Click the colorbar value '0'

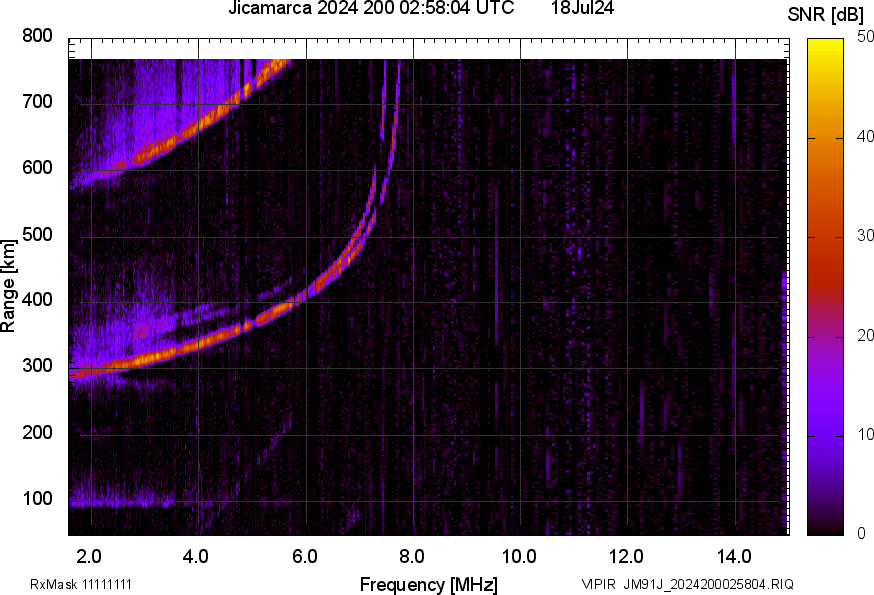pyautogui.click(x=861, y=534)
